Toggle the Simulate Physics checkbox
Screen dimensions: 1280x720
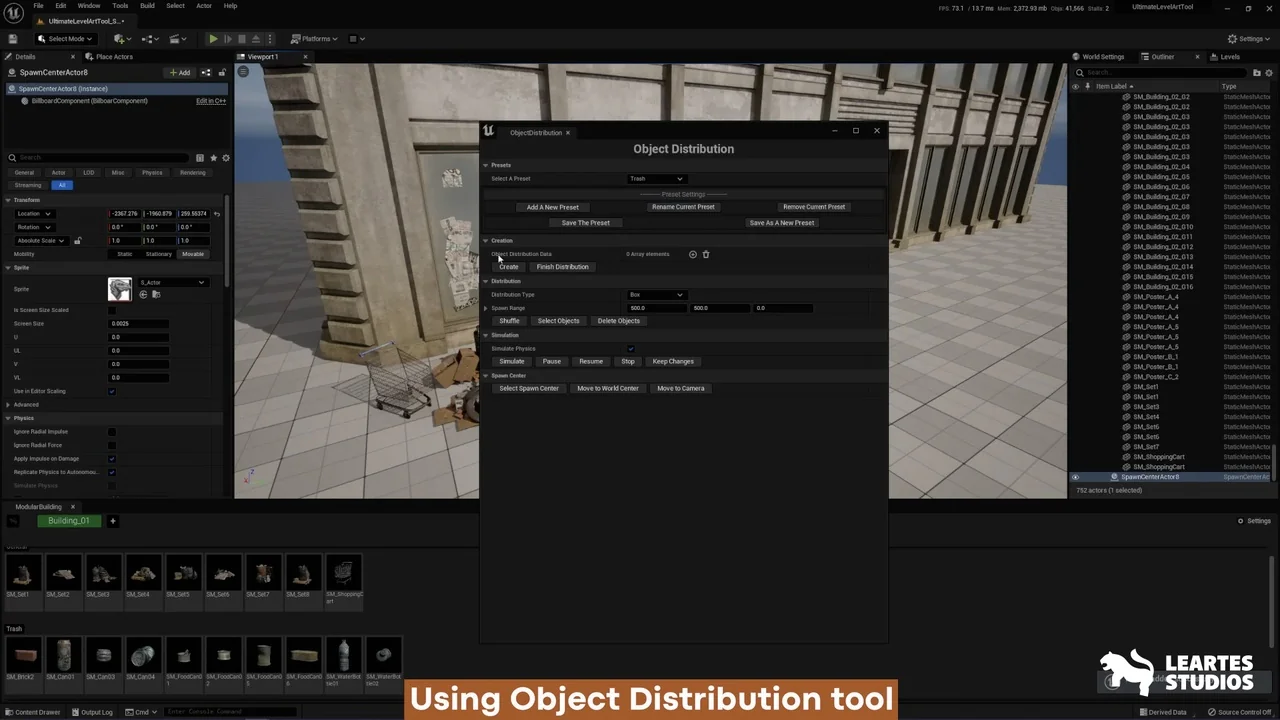630,349
